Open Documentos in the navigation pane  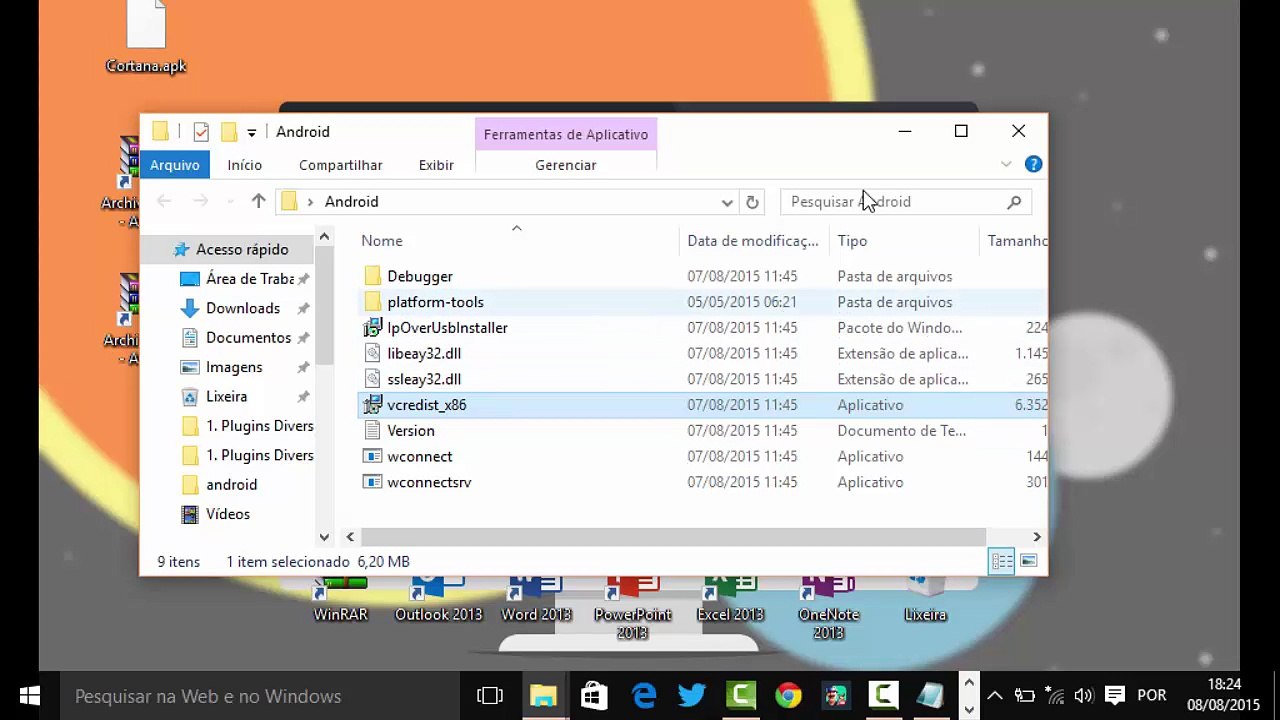click(x=248, y=338)
